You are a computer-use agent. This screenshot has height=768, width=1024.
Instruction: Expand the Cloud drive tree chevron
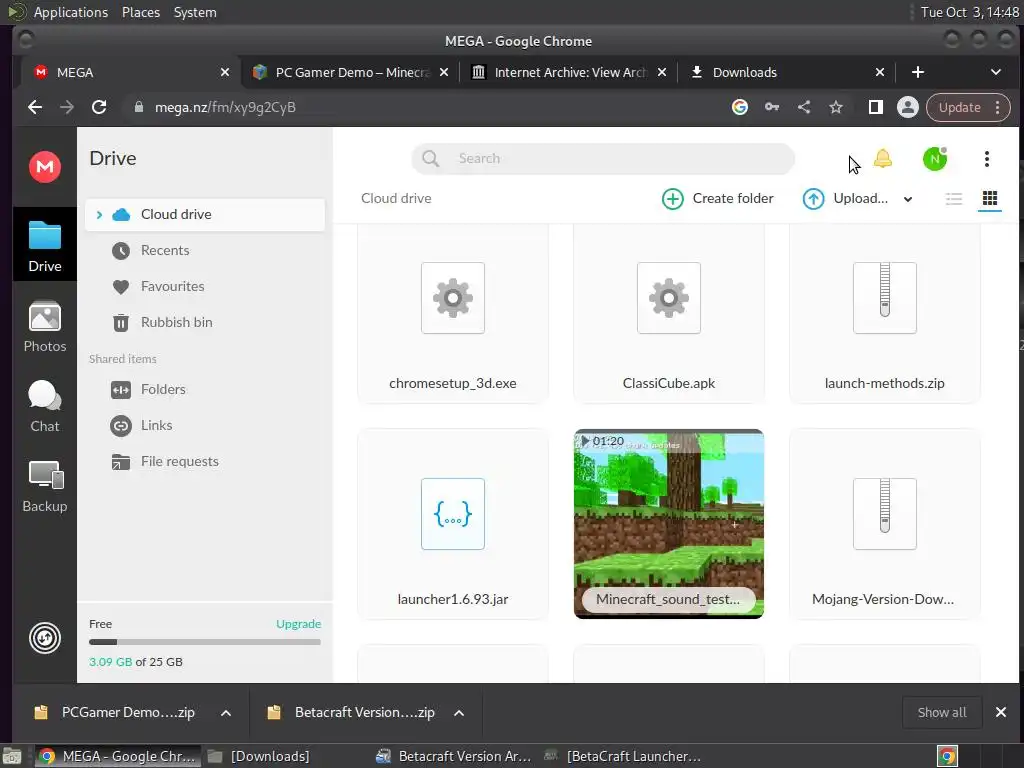(x=99, y=214)
